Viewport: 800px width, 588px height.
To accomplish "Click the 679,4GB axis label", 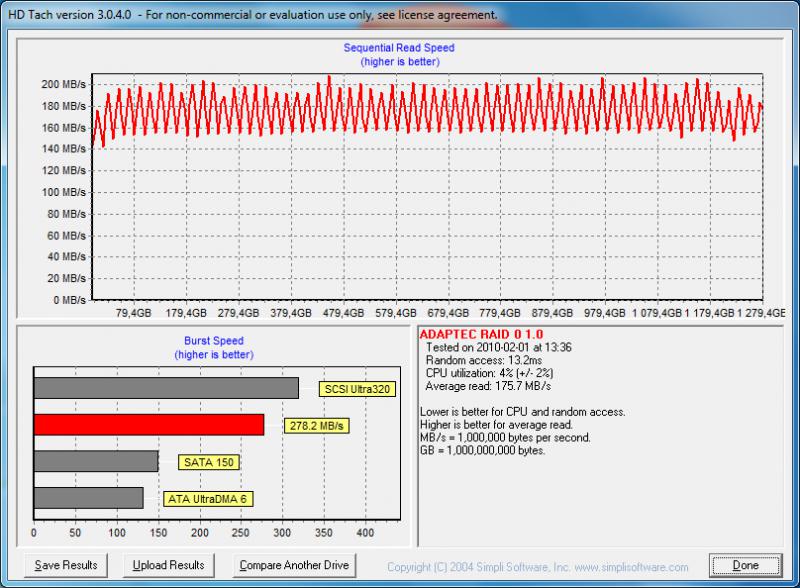I will coord(448,313).
